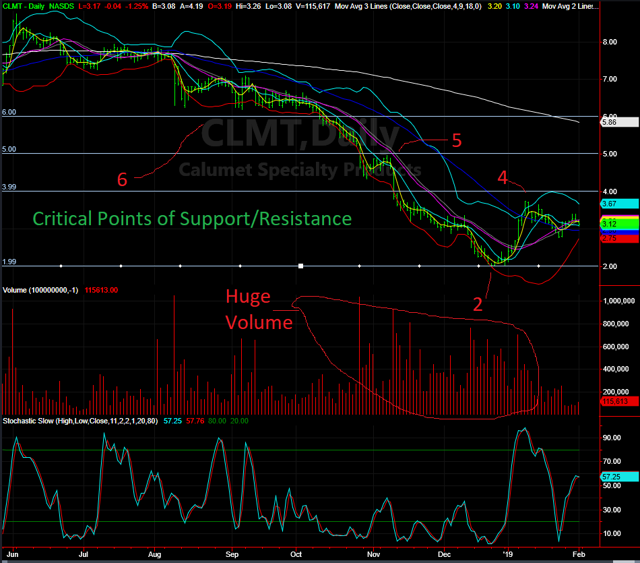Click the '19 year marker on date axis
The width and height of the screenshot is (640, 563).
coord(507,554)
